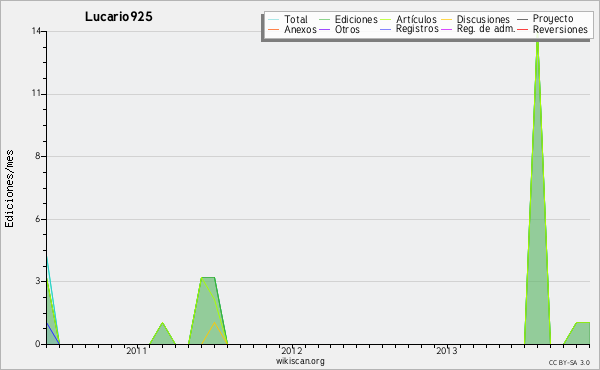This screenshot has width=600, height=370.
Task: Select the Discusiones legend label
Action: click(483, 19)
